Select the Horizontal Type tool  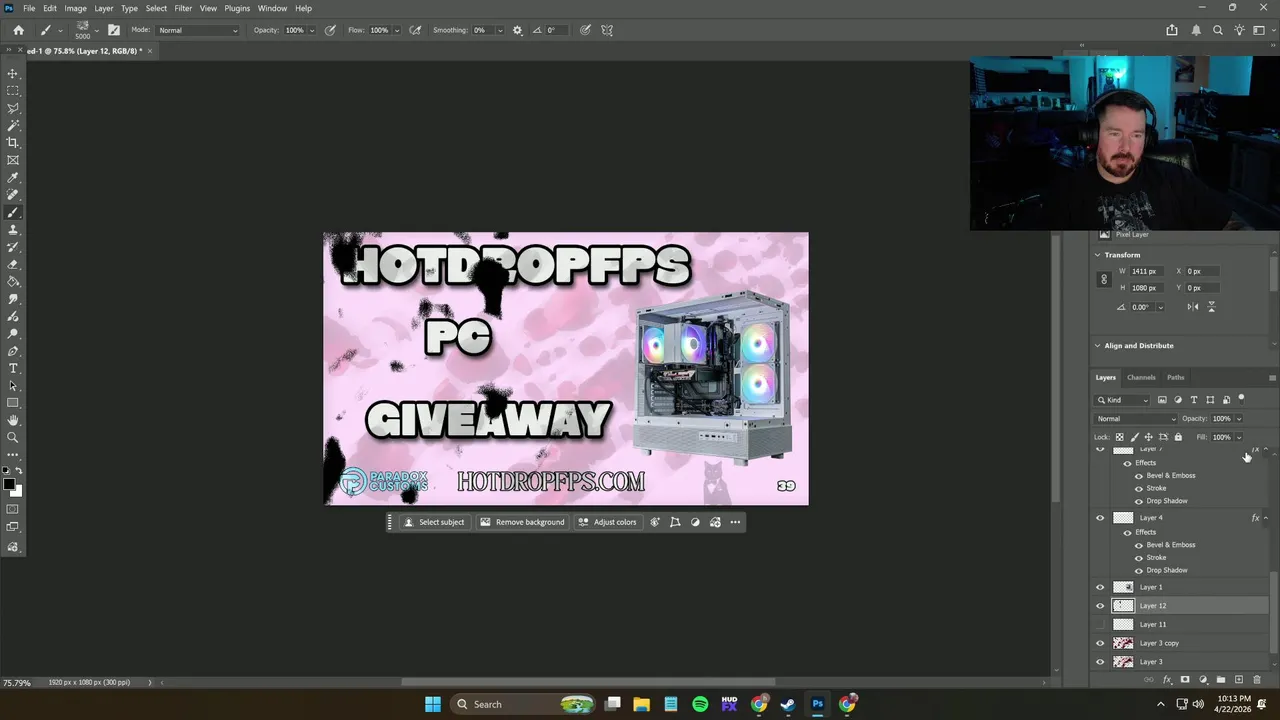pos(13,369)
